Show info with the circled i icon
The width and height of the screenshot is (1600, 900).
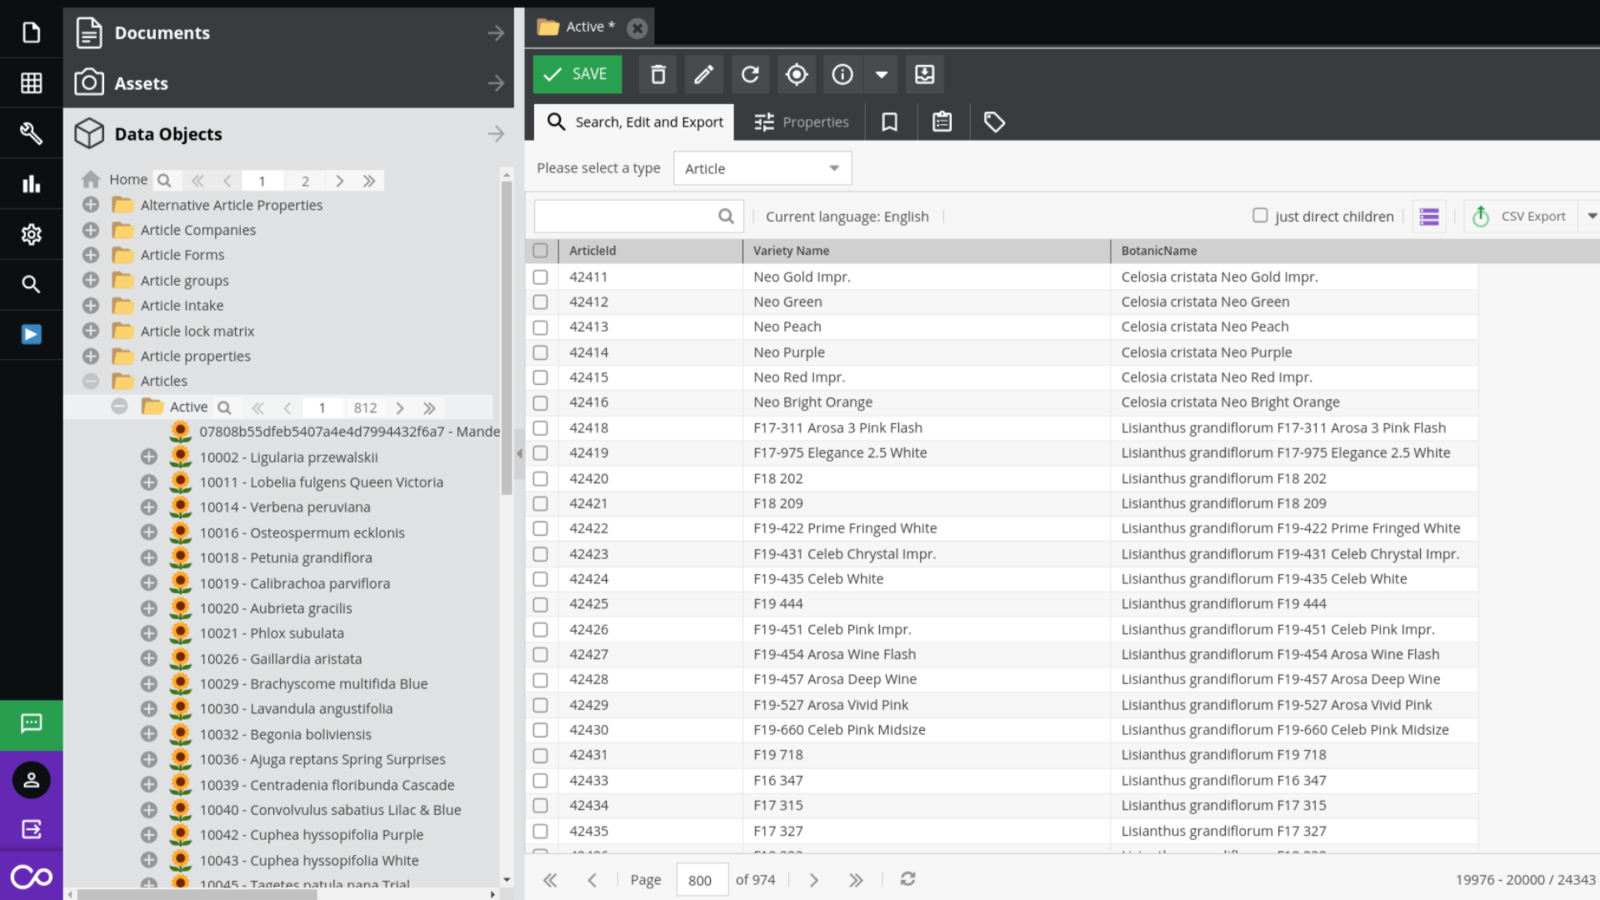coord(842,74)
